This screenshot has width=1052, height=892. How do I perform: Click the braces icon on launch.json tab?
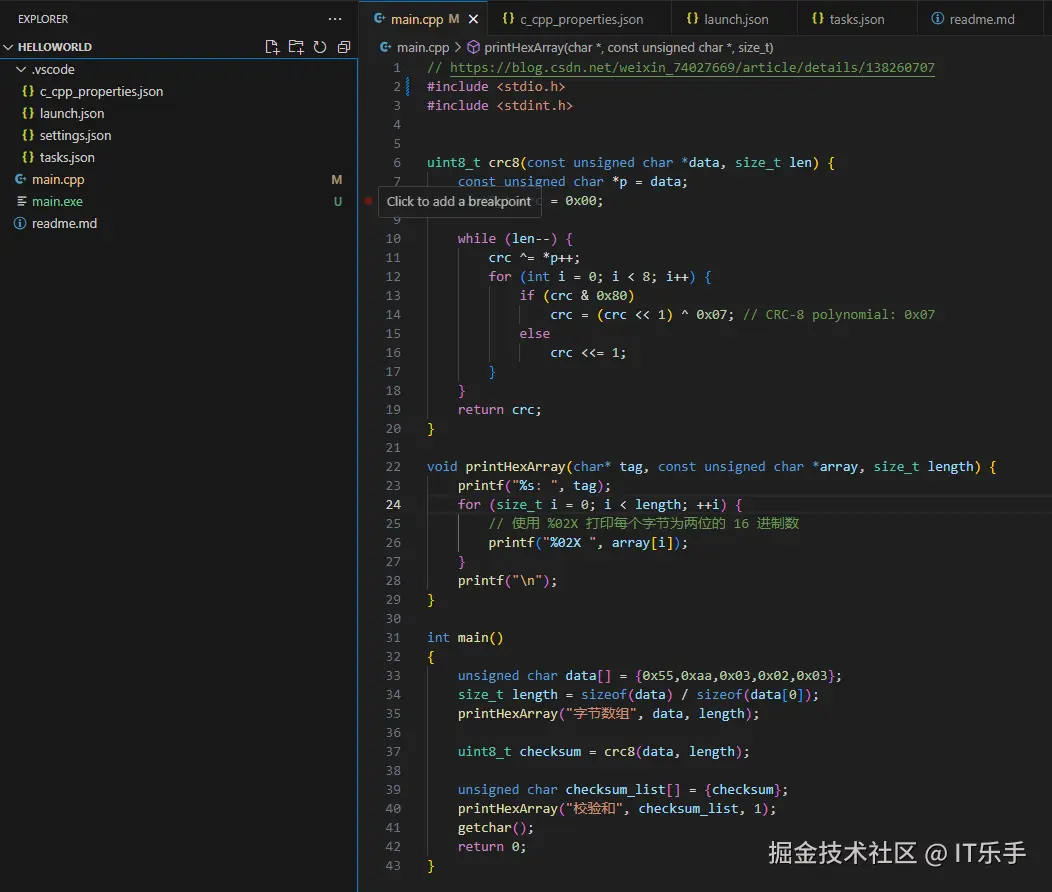[x=692, y=19]
